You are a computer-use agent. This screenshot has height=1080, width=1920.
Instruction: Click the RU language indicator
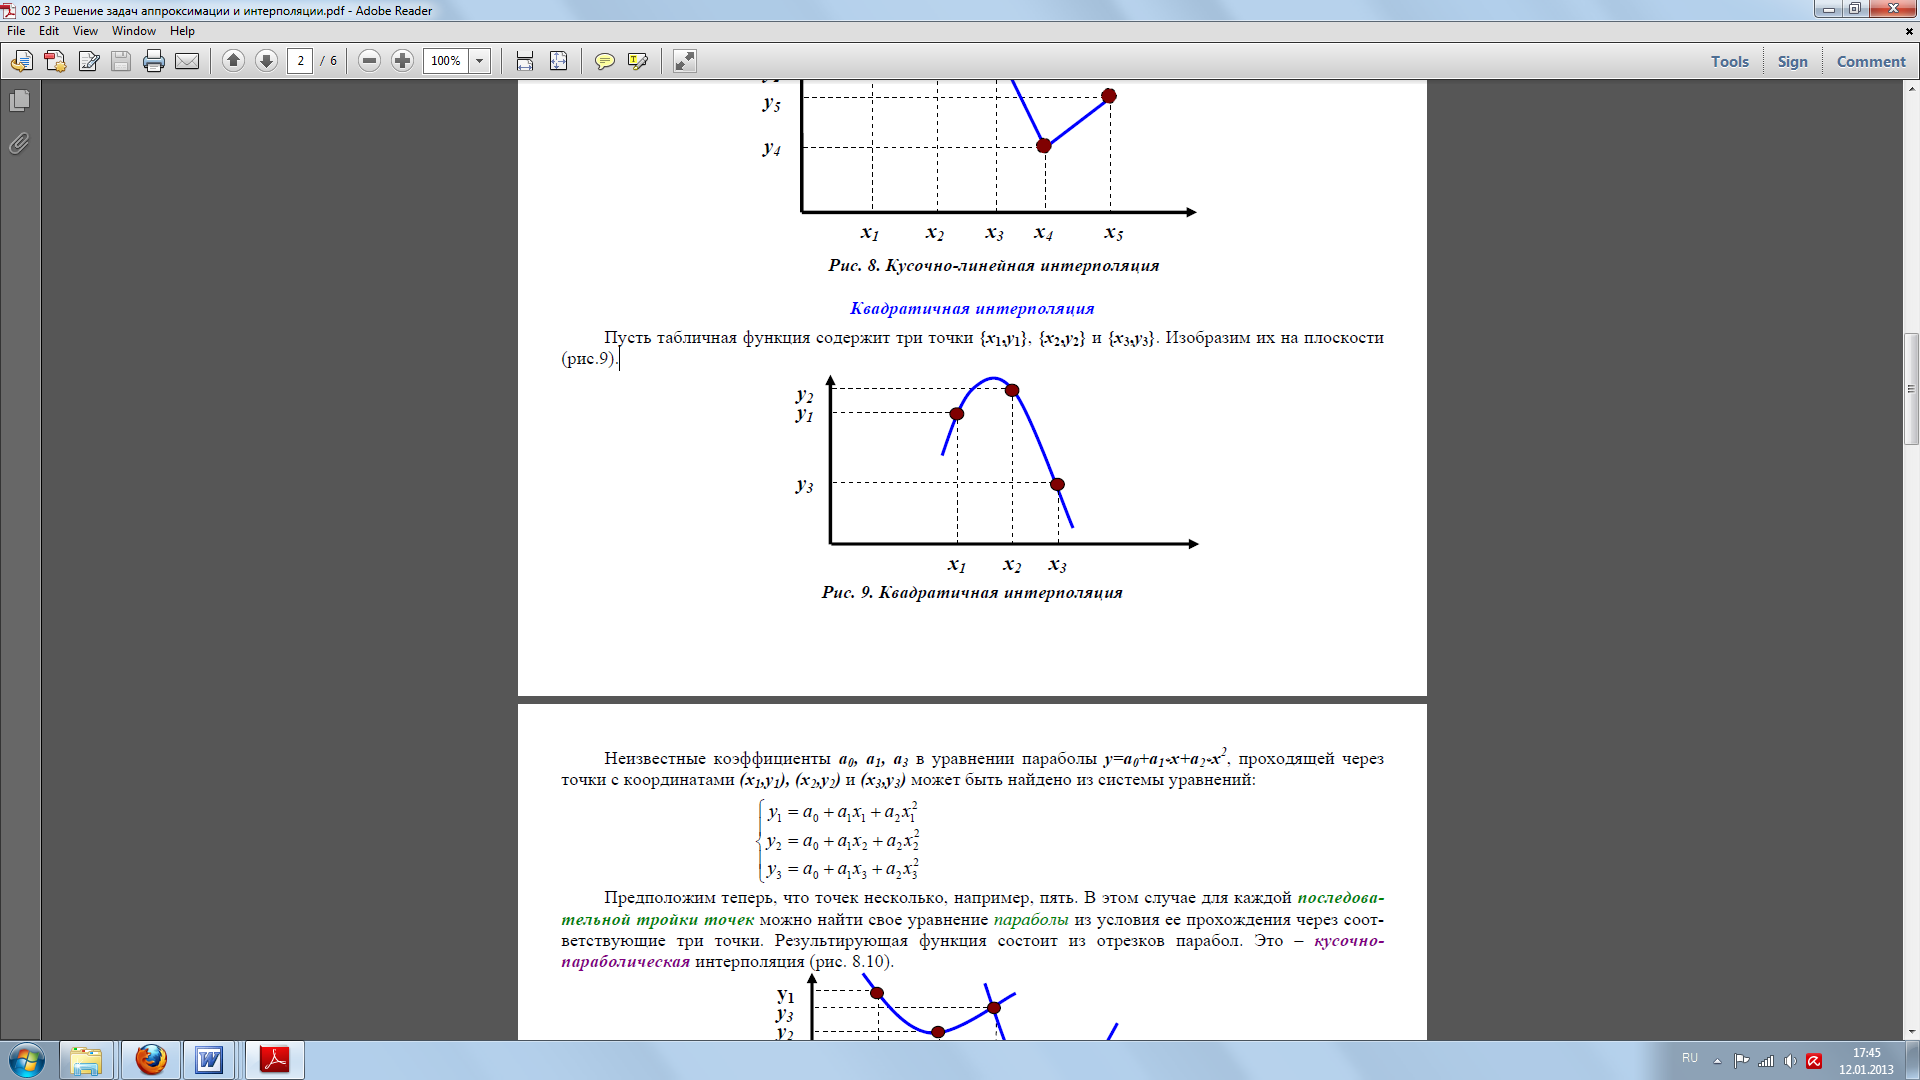tap(1690, 1058)
